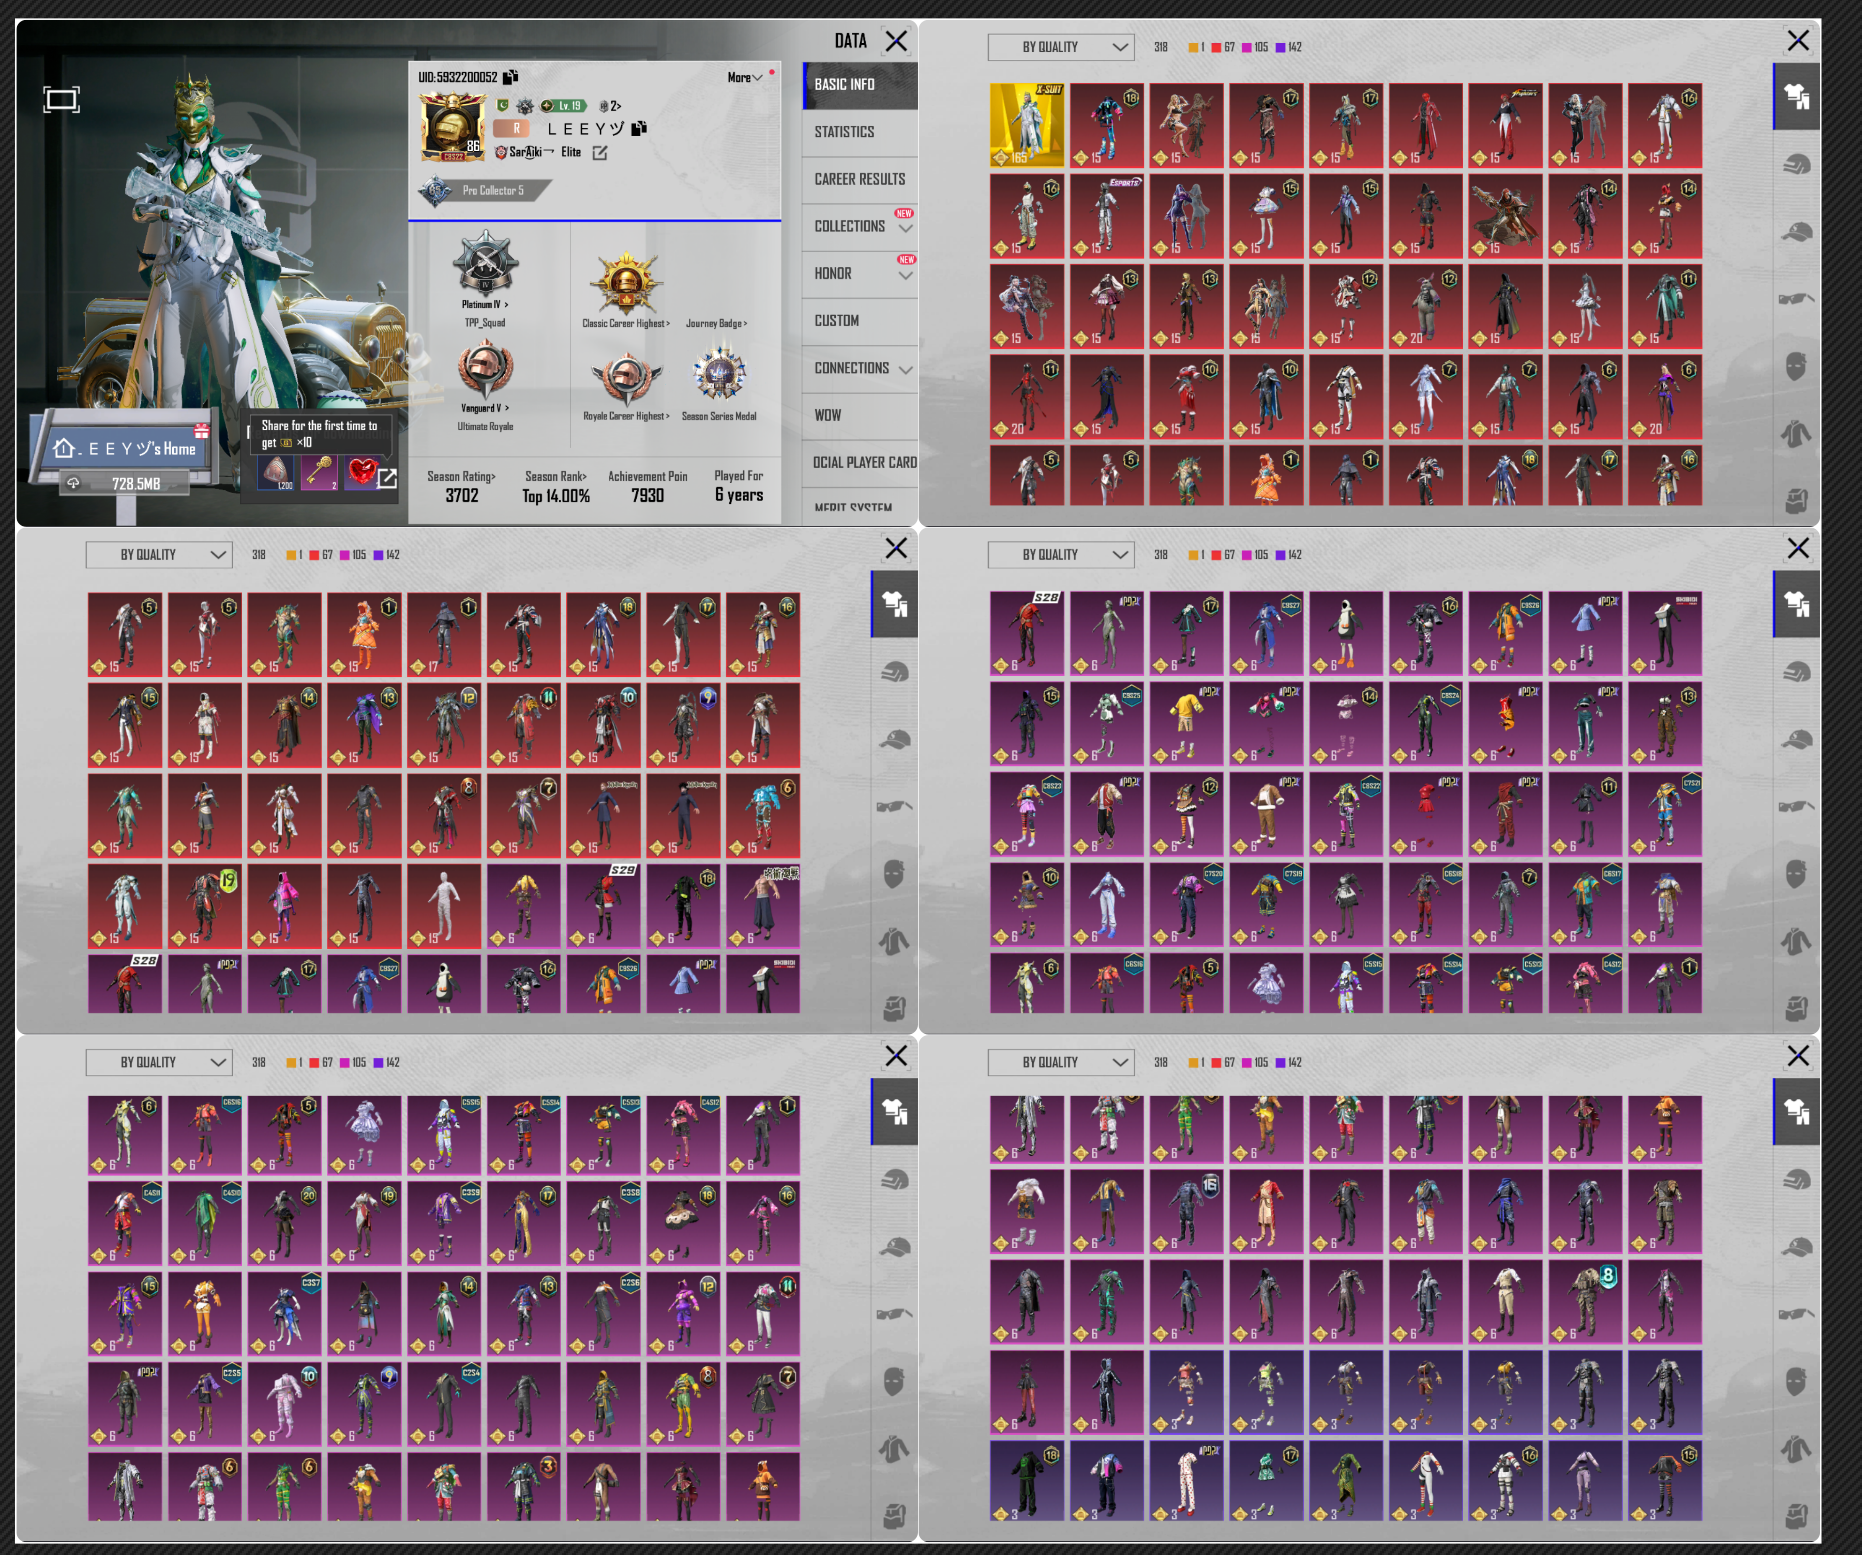Open the Custom tab
1862x1555 pixels.
pyautogui.click(x=861, y=321)
